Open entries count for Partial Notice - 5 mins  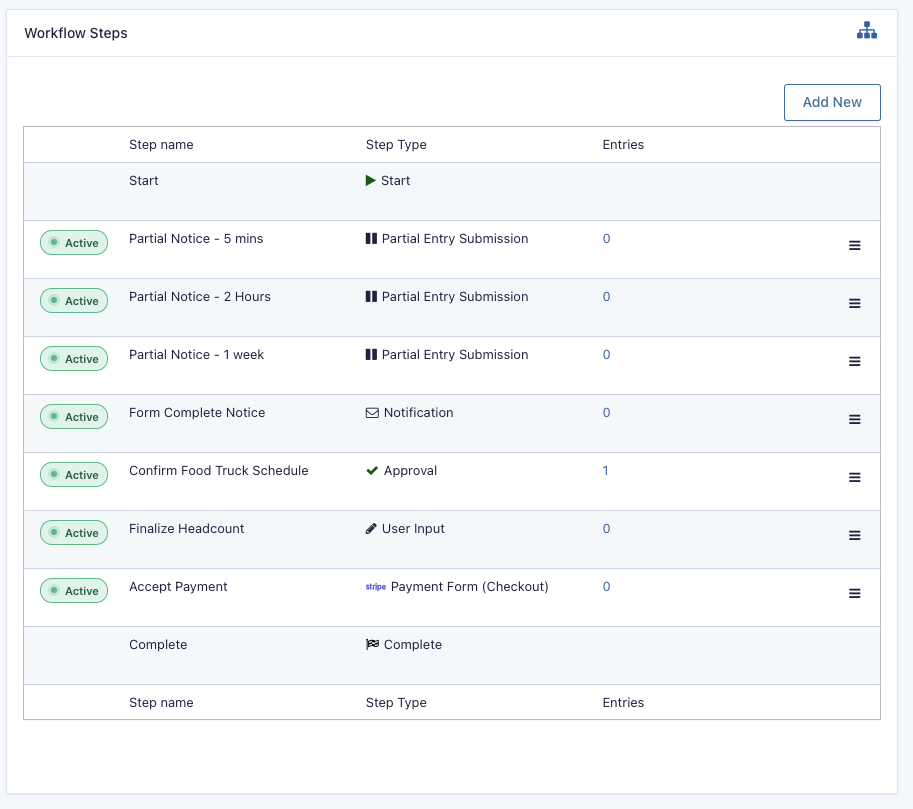[606, 238]
